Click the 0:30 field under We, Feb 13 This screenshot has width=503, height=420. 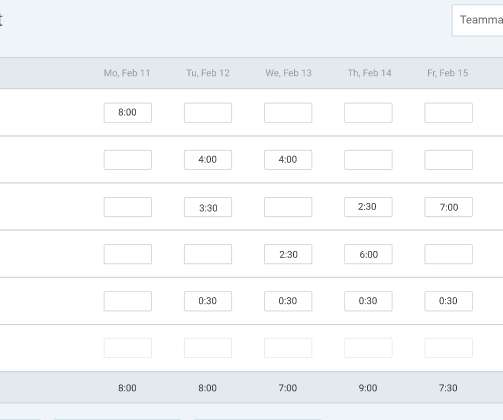[x=288, y=301]
